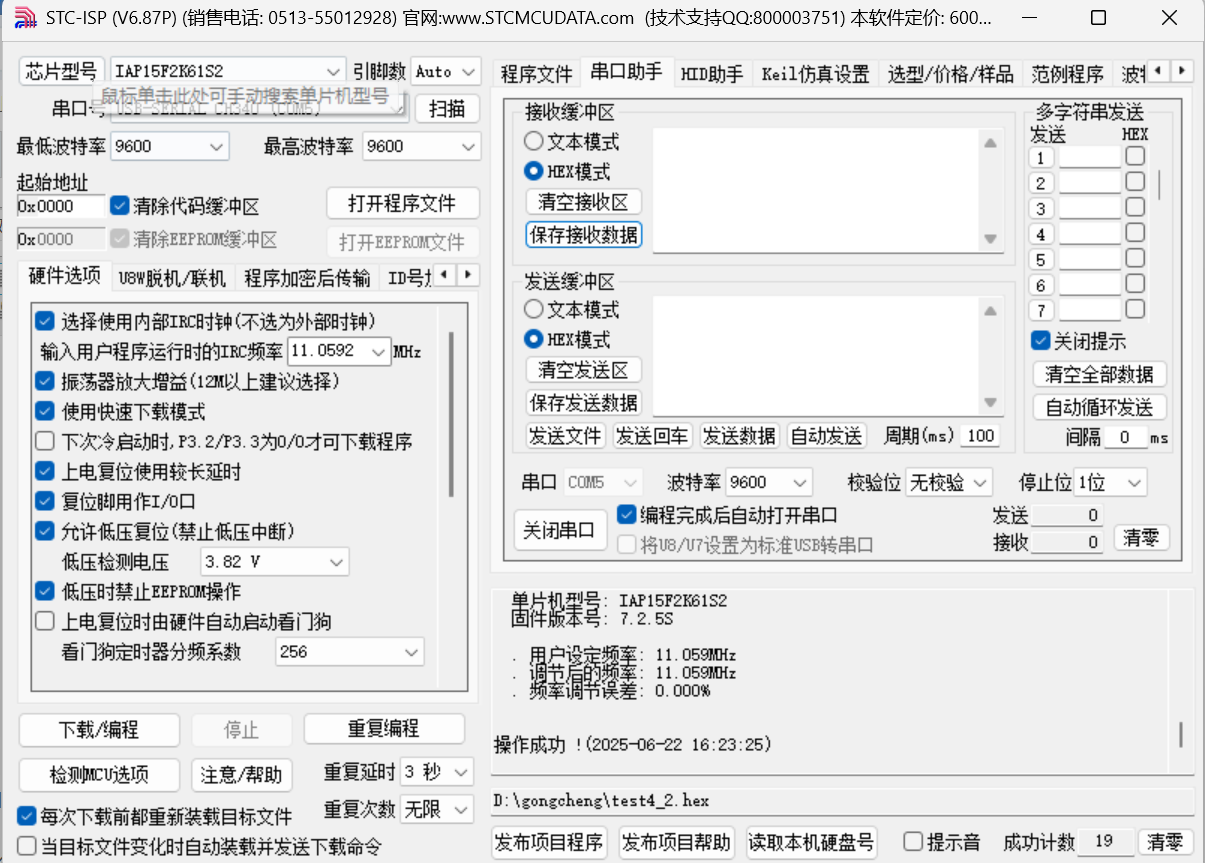Open IRC频率 11.0592 MHz dropdown

click(x=339, y=351)
